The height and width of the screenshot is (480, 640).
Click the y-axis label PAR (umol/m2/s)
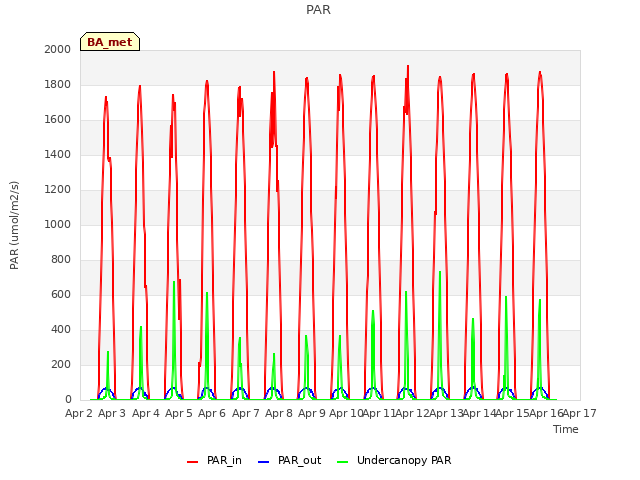[14, 225]
